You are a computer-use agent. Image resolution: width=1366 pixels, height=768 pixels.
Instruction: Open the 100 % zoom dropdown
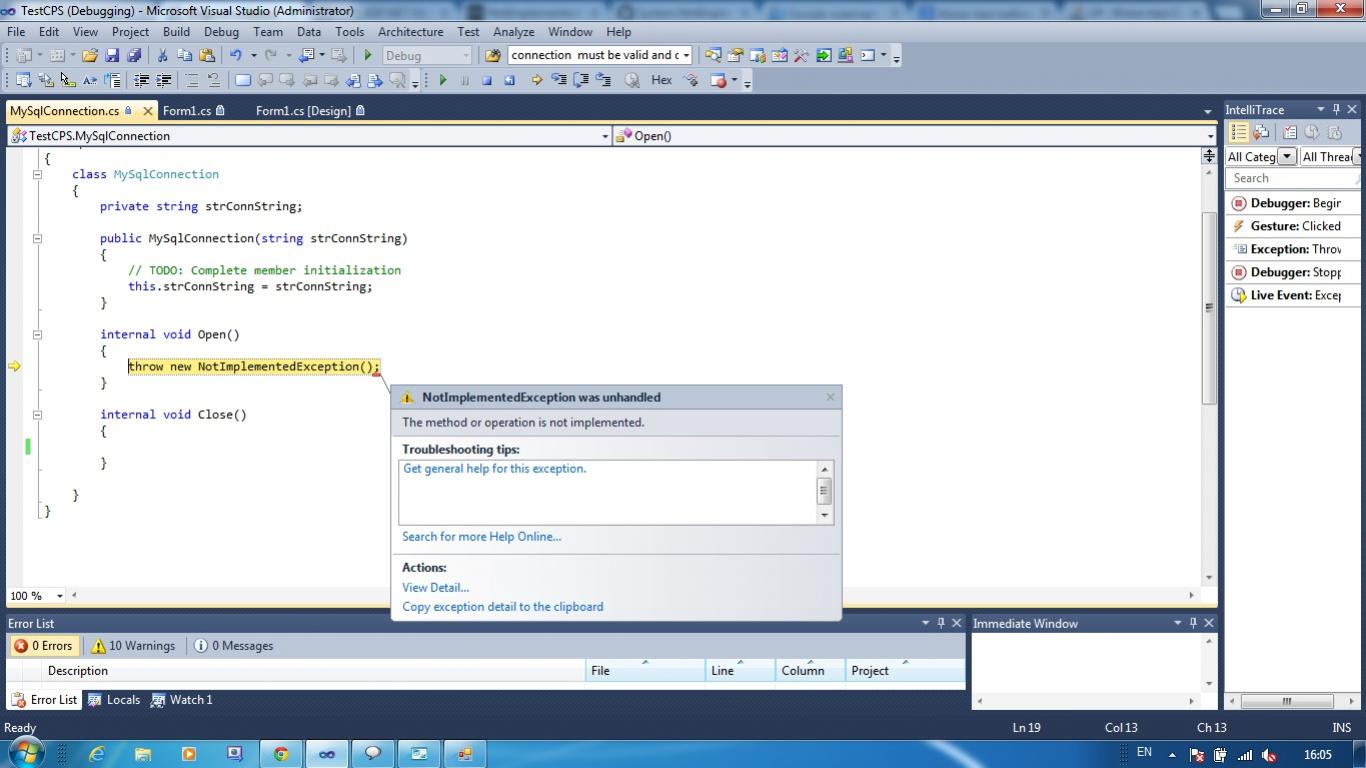60,596
